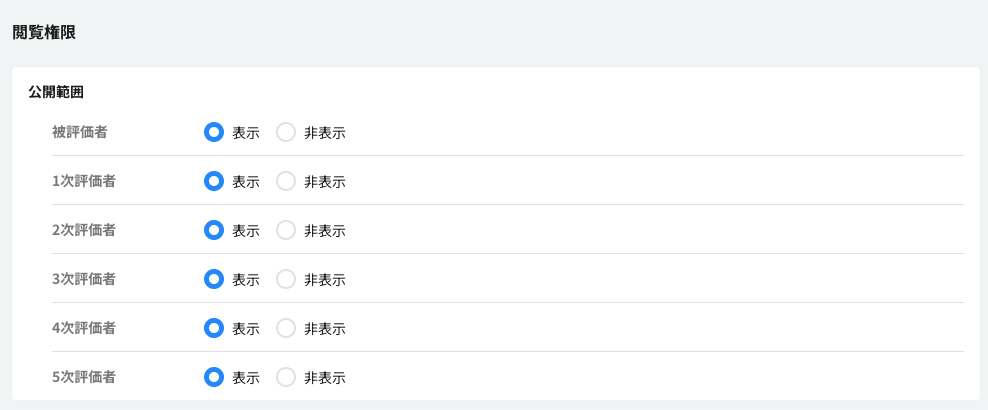The image size is (988, 410).
Task: Select 表示 for 被評価者
Action: [213, 132]
